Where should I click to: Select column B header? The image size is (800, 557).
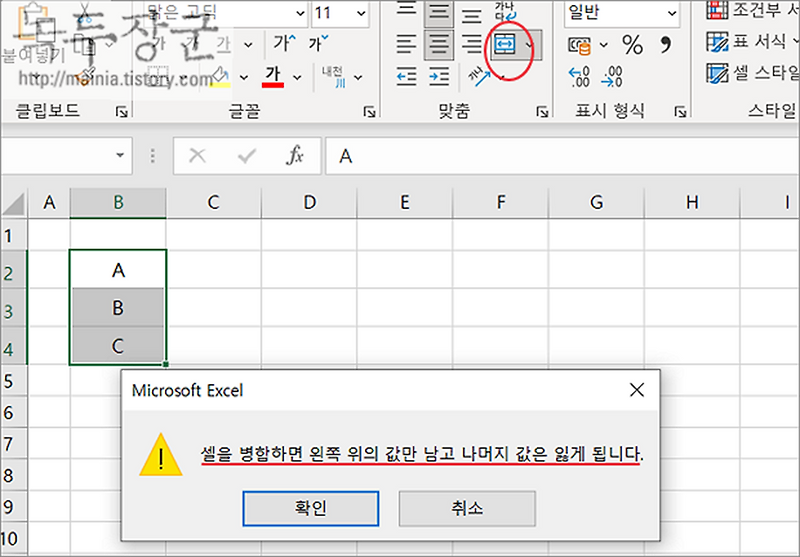click(118, 202)
